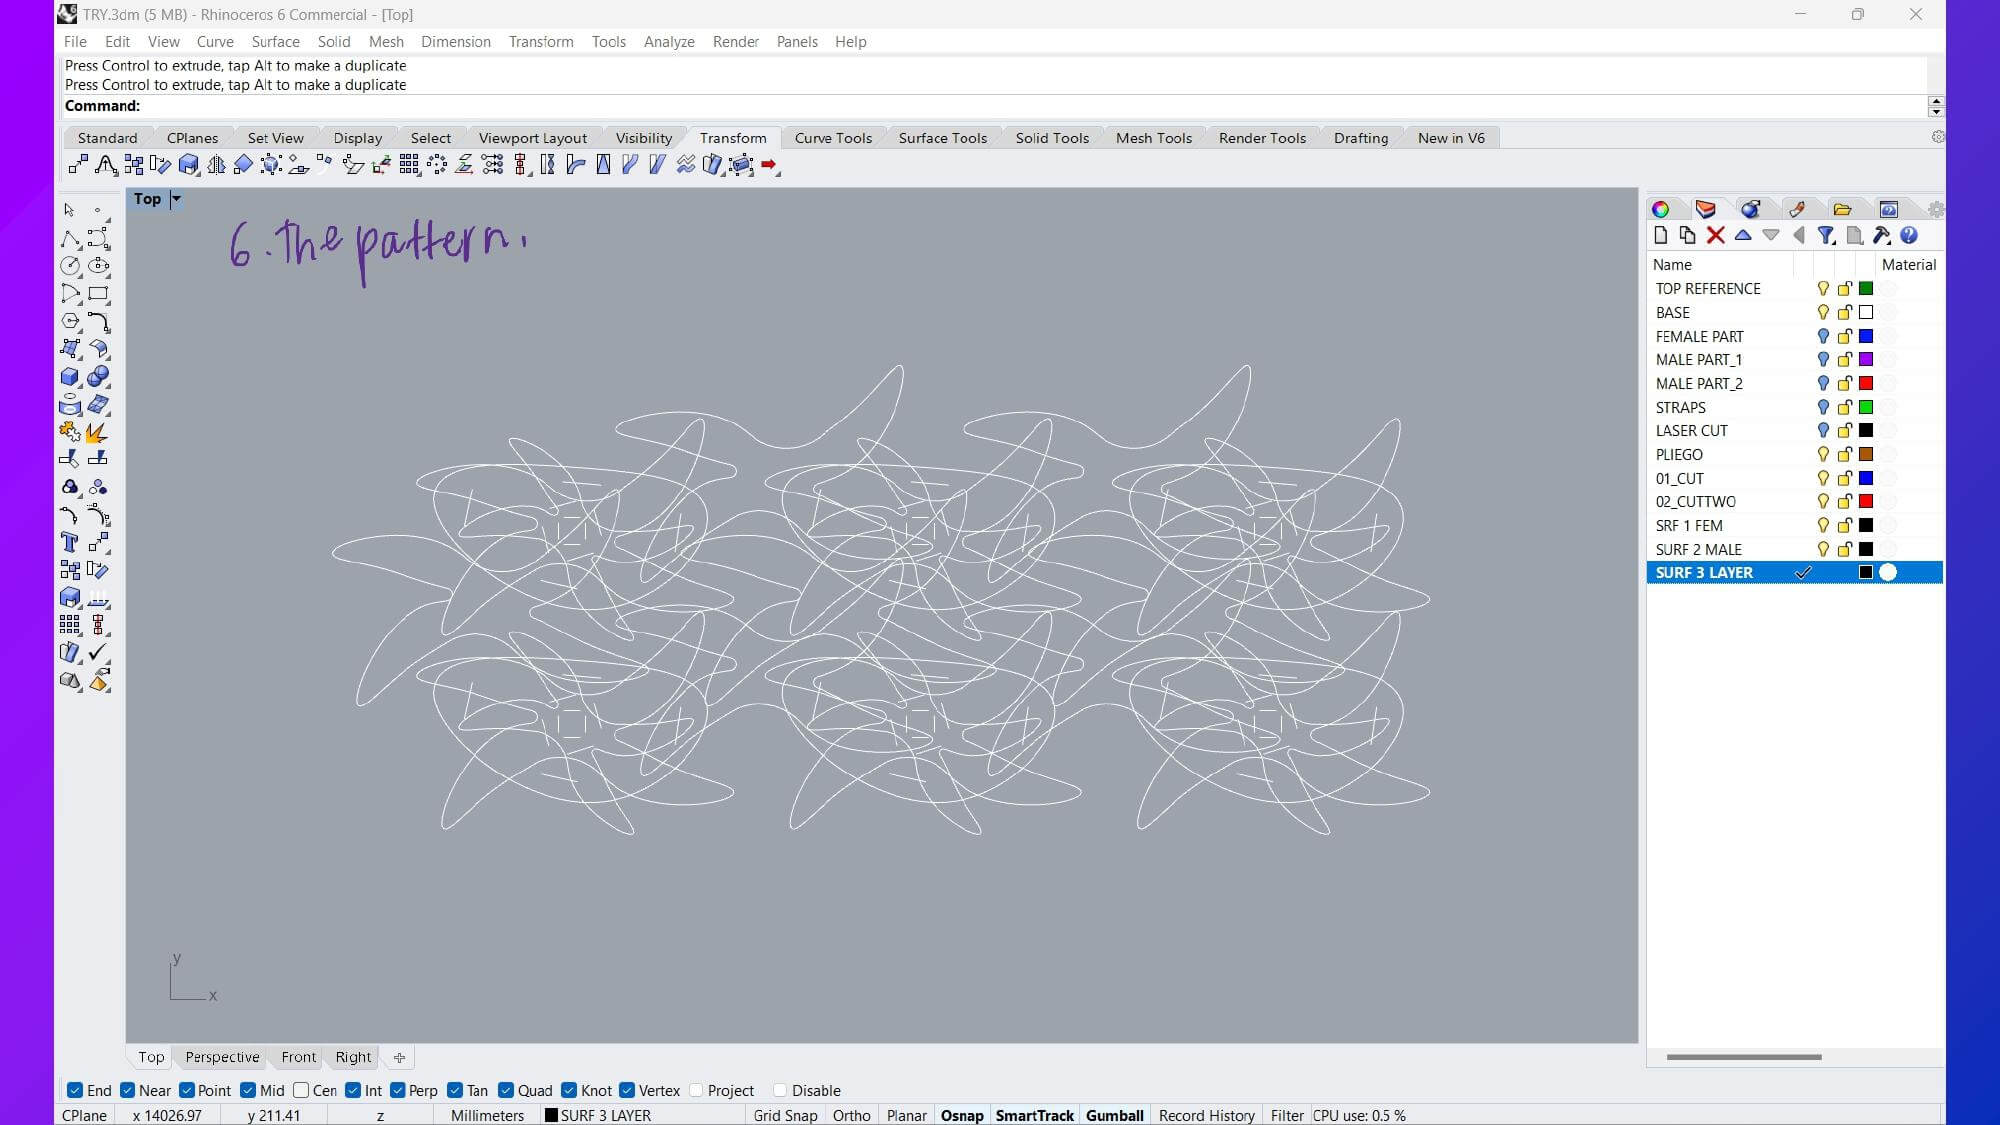The width and height of the screenshot is (2000, 1125).
Task: Click the Mirror tool icon
Action: pos(216,165)
